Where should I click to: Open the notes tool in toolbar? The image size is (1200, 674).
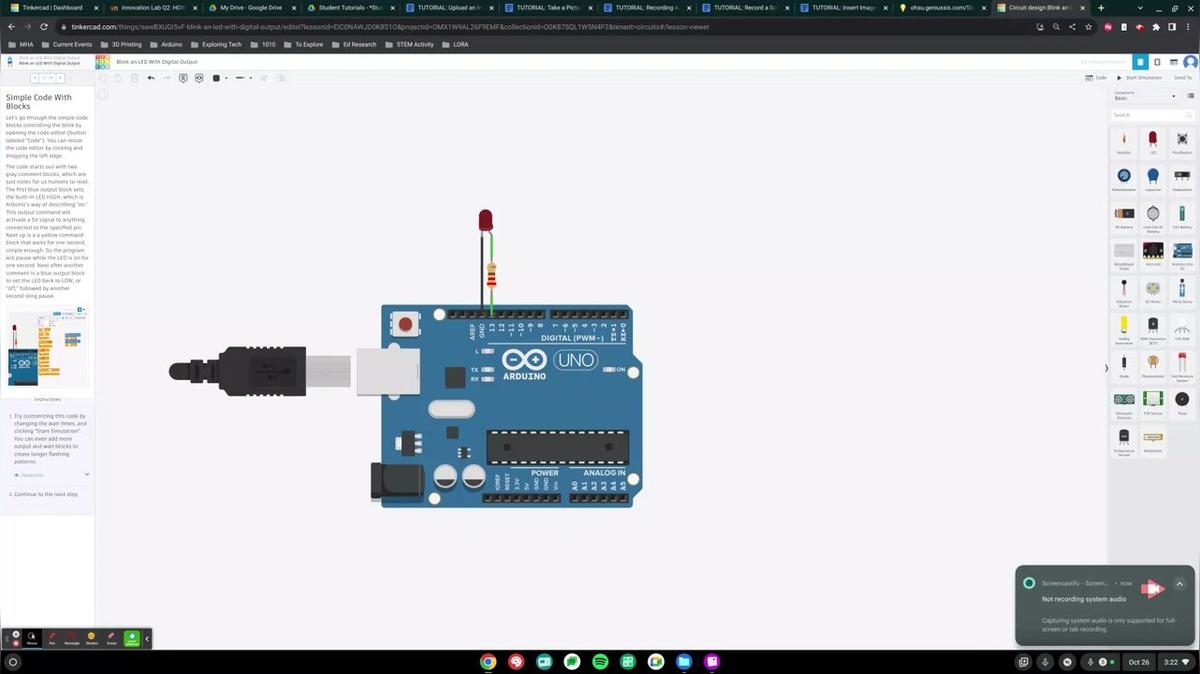click(x=183, y=78)
